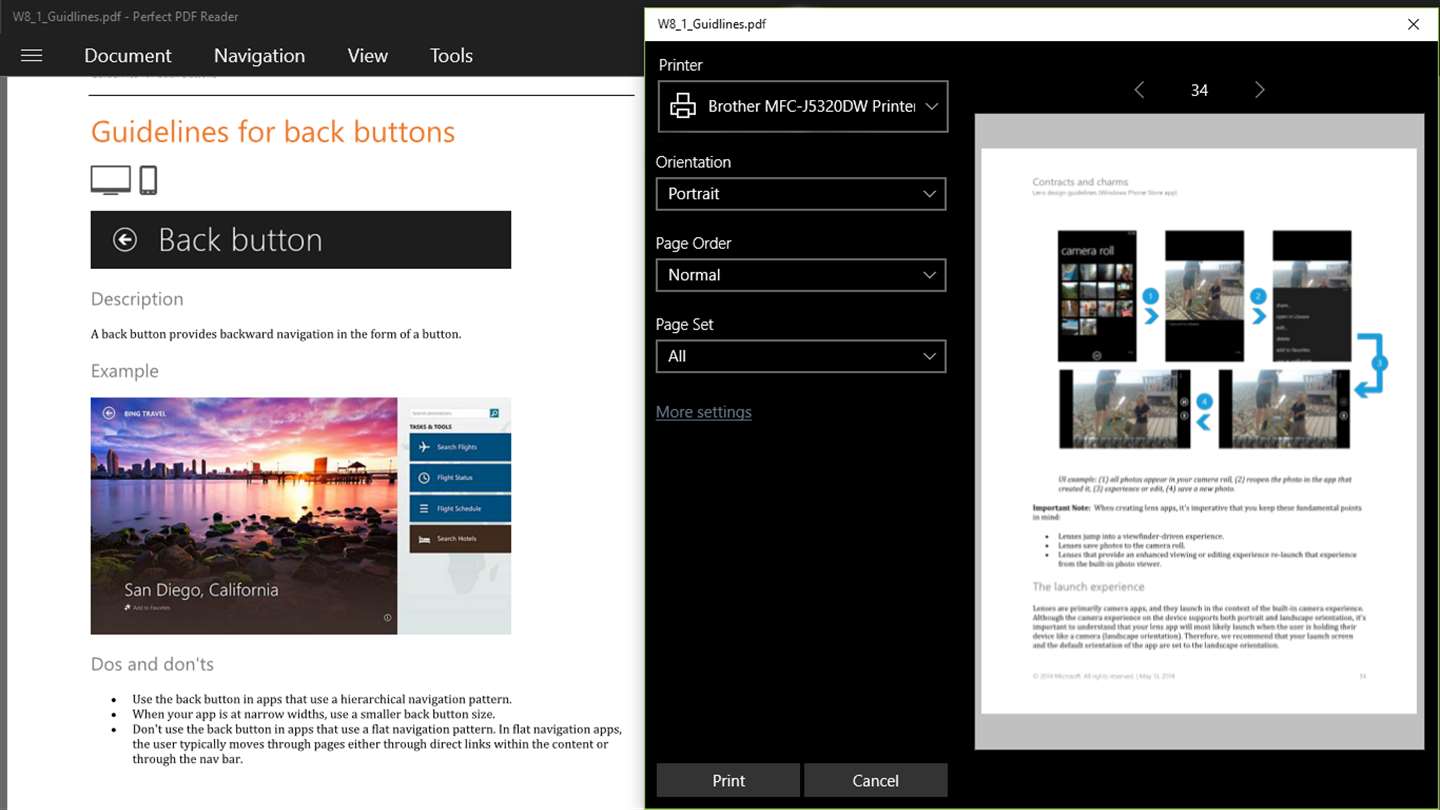
Task: Open the Navigation menu
Action: click(x=259, y=56)
